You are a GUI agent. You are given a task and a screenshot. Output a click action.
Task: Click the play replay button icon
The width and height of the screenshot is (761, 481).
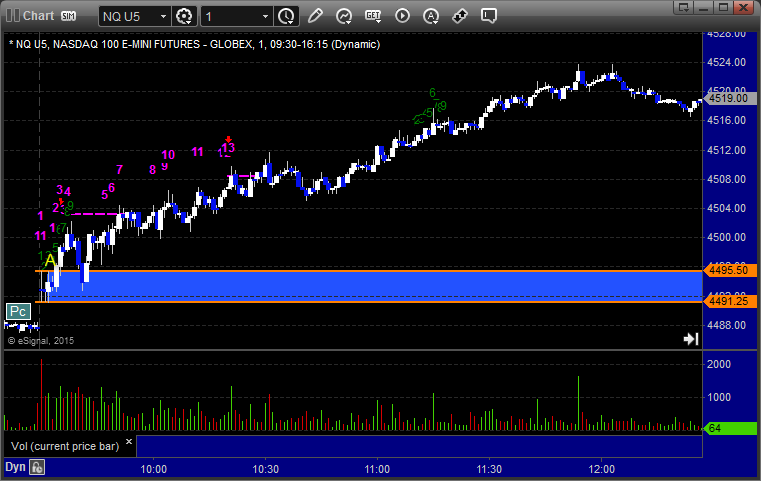pyautogui.click(x=402, y=16)
